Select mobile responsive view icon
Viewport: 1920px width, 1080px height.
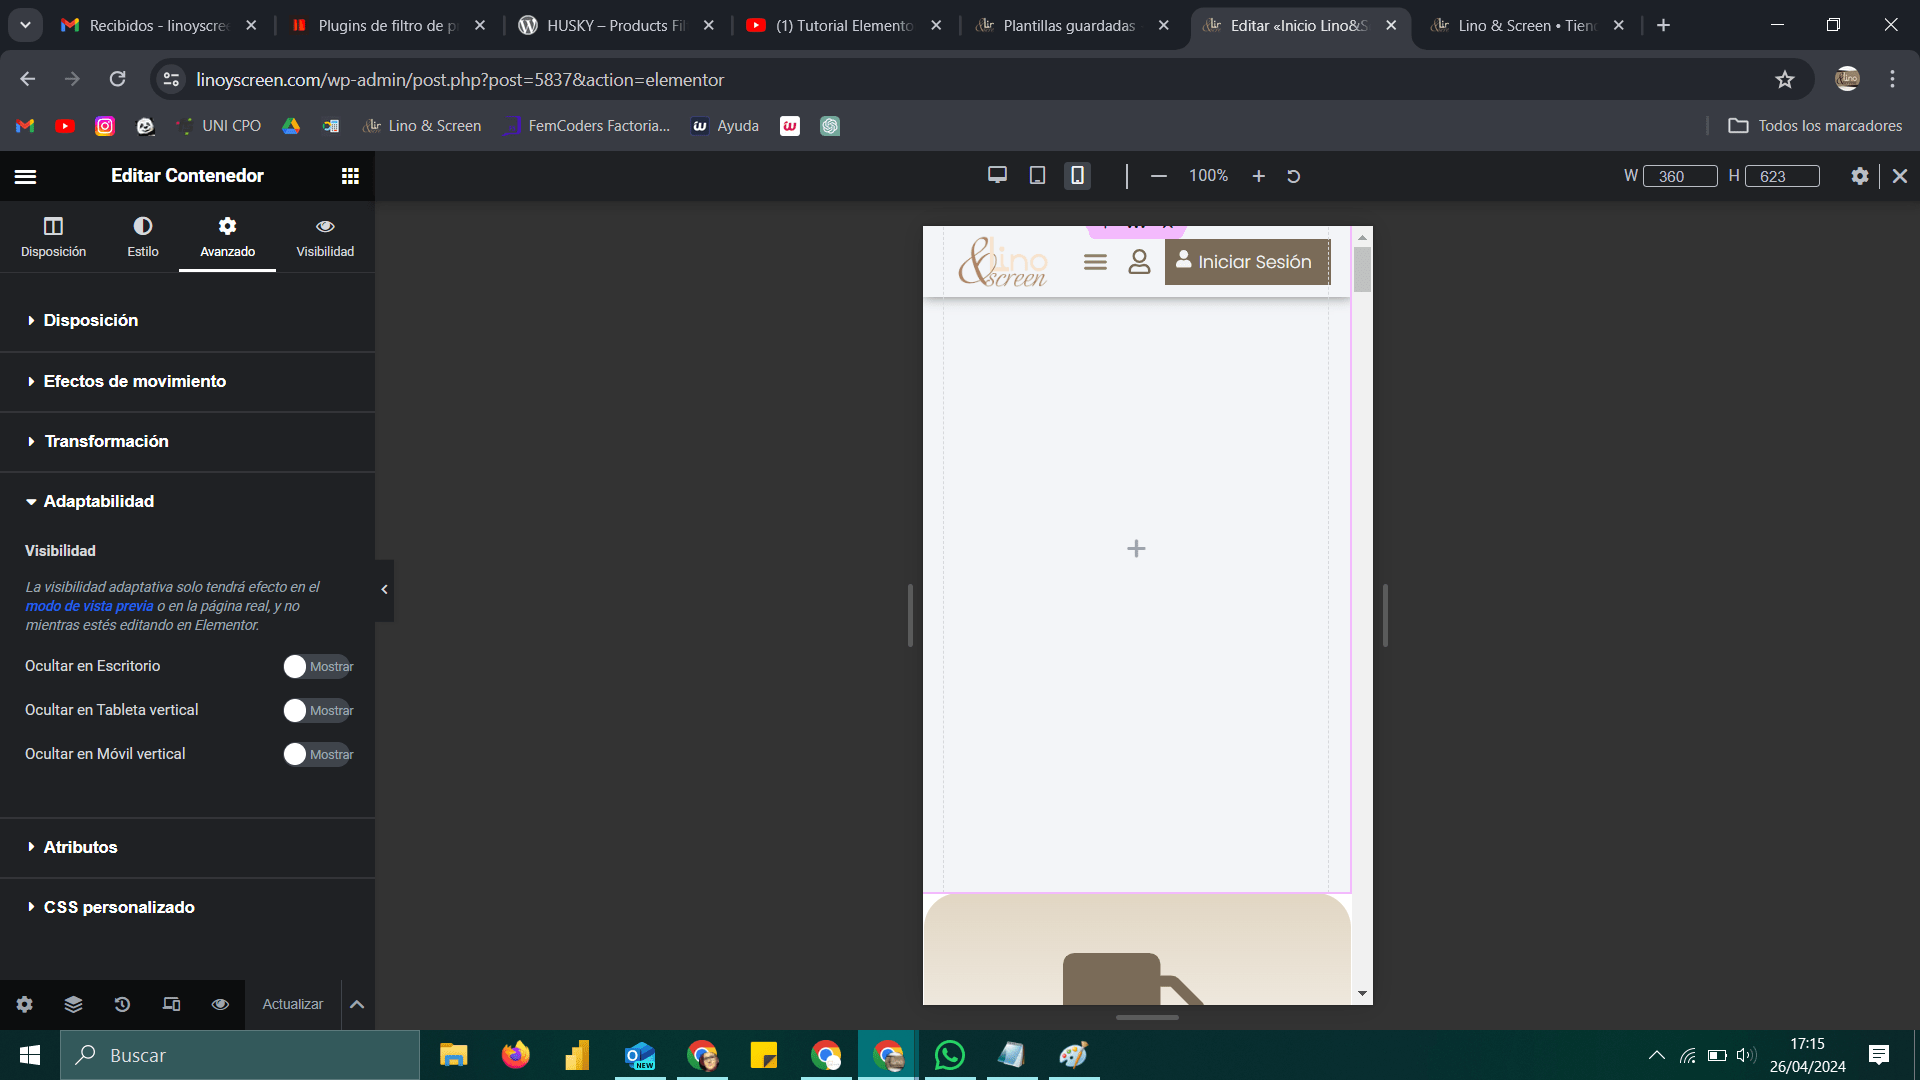tap(1077, 175)
